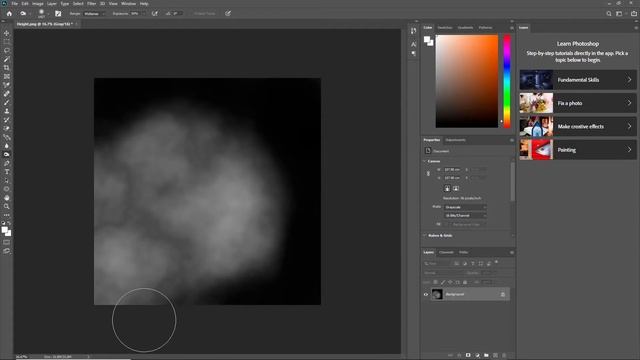Click the new layer icon in Layers footer
The height and width of the screenshot is (360, 640).
click(495, 356)
